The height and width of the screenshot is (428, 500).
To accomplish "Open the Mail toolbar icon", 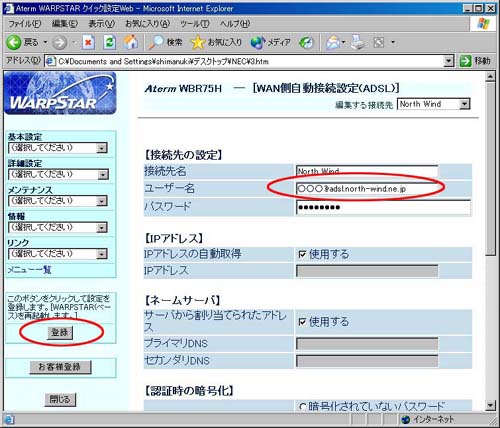I will [x=333, y=42].
